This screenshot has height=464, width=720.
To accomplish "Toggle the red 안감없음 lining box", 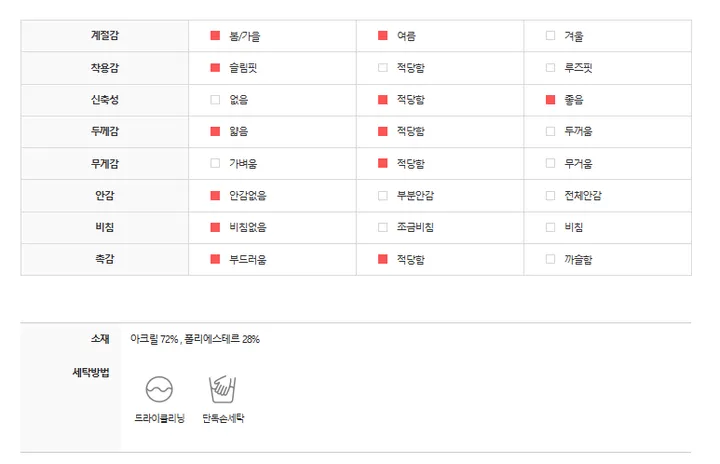I will pos(215,195).
